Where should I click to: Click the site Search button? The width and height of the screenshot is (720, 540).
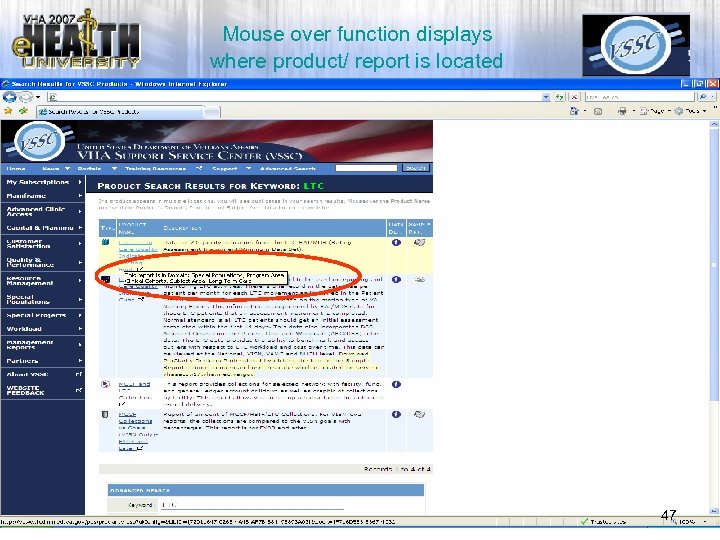tap(416, 168)
